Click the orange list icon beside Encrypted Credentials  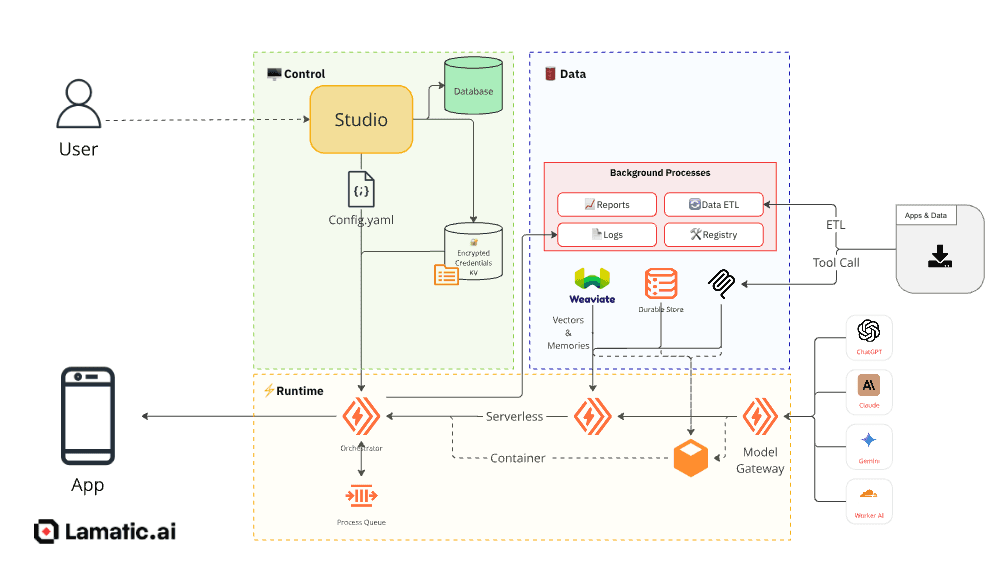click(x=446, y=275)
